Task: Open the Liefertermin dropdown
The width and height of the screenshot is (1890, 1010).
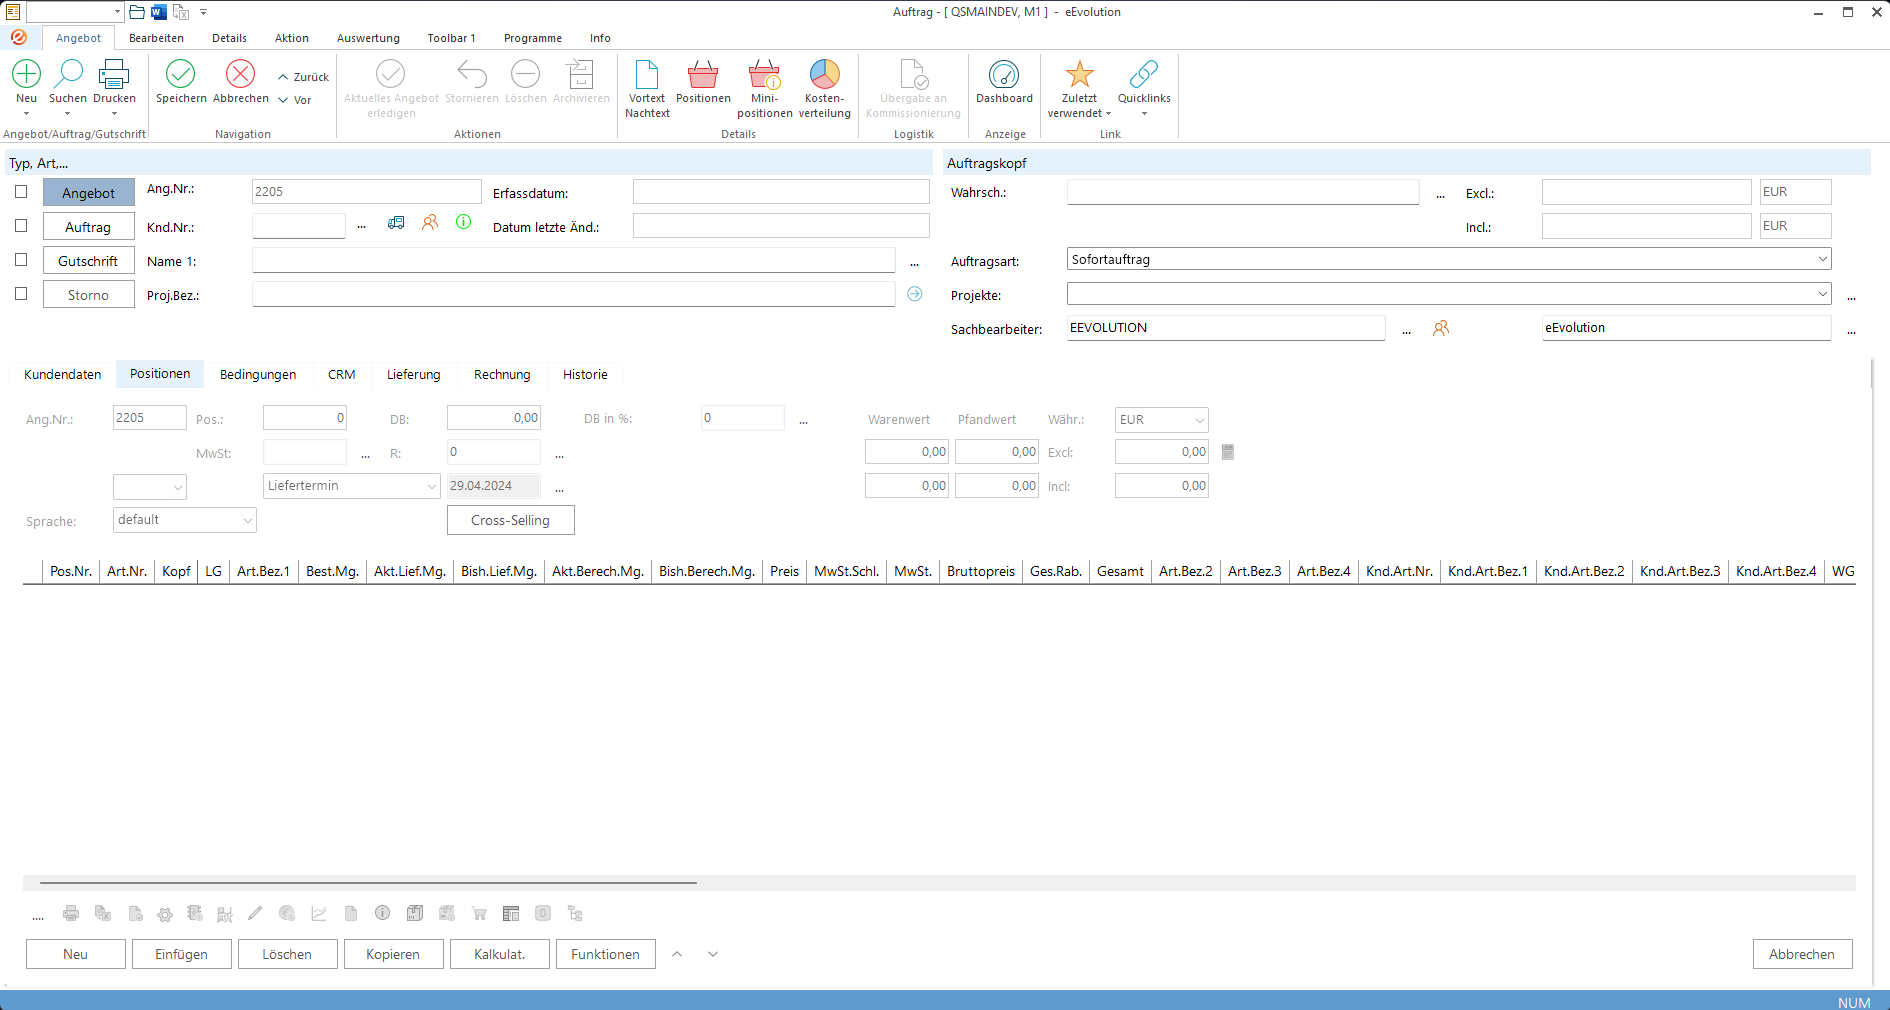Action: click(x=431, y=486)
